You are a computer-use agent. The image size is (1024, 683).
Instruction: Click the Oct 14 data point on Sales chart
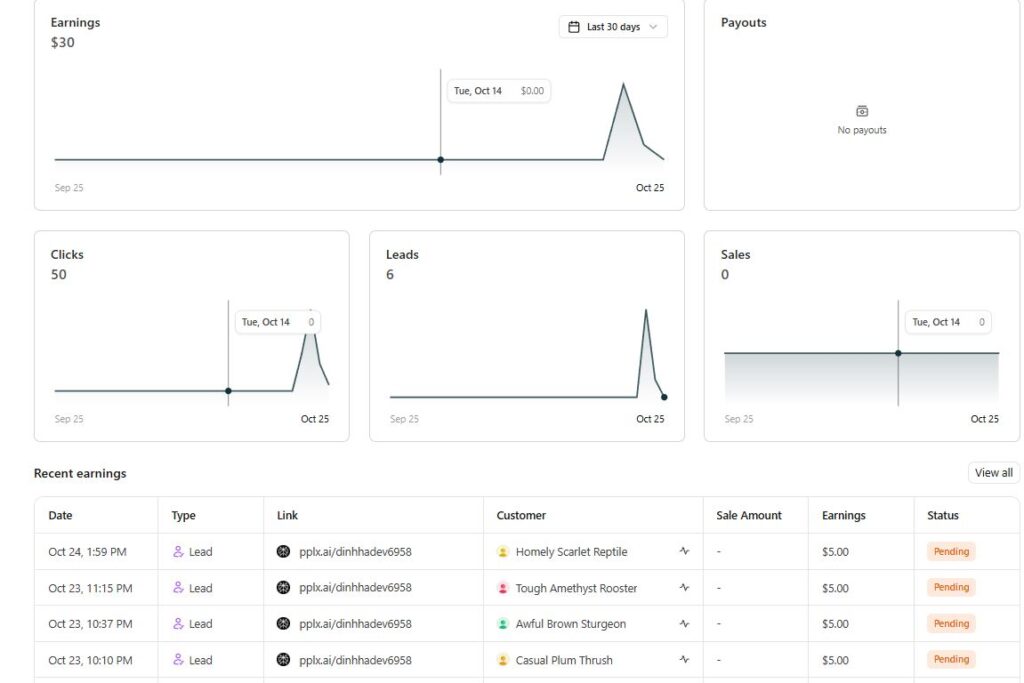(x=898, y=353)
